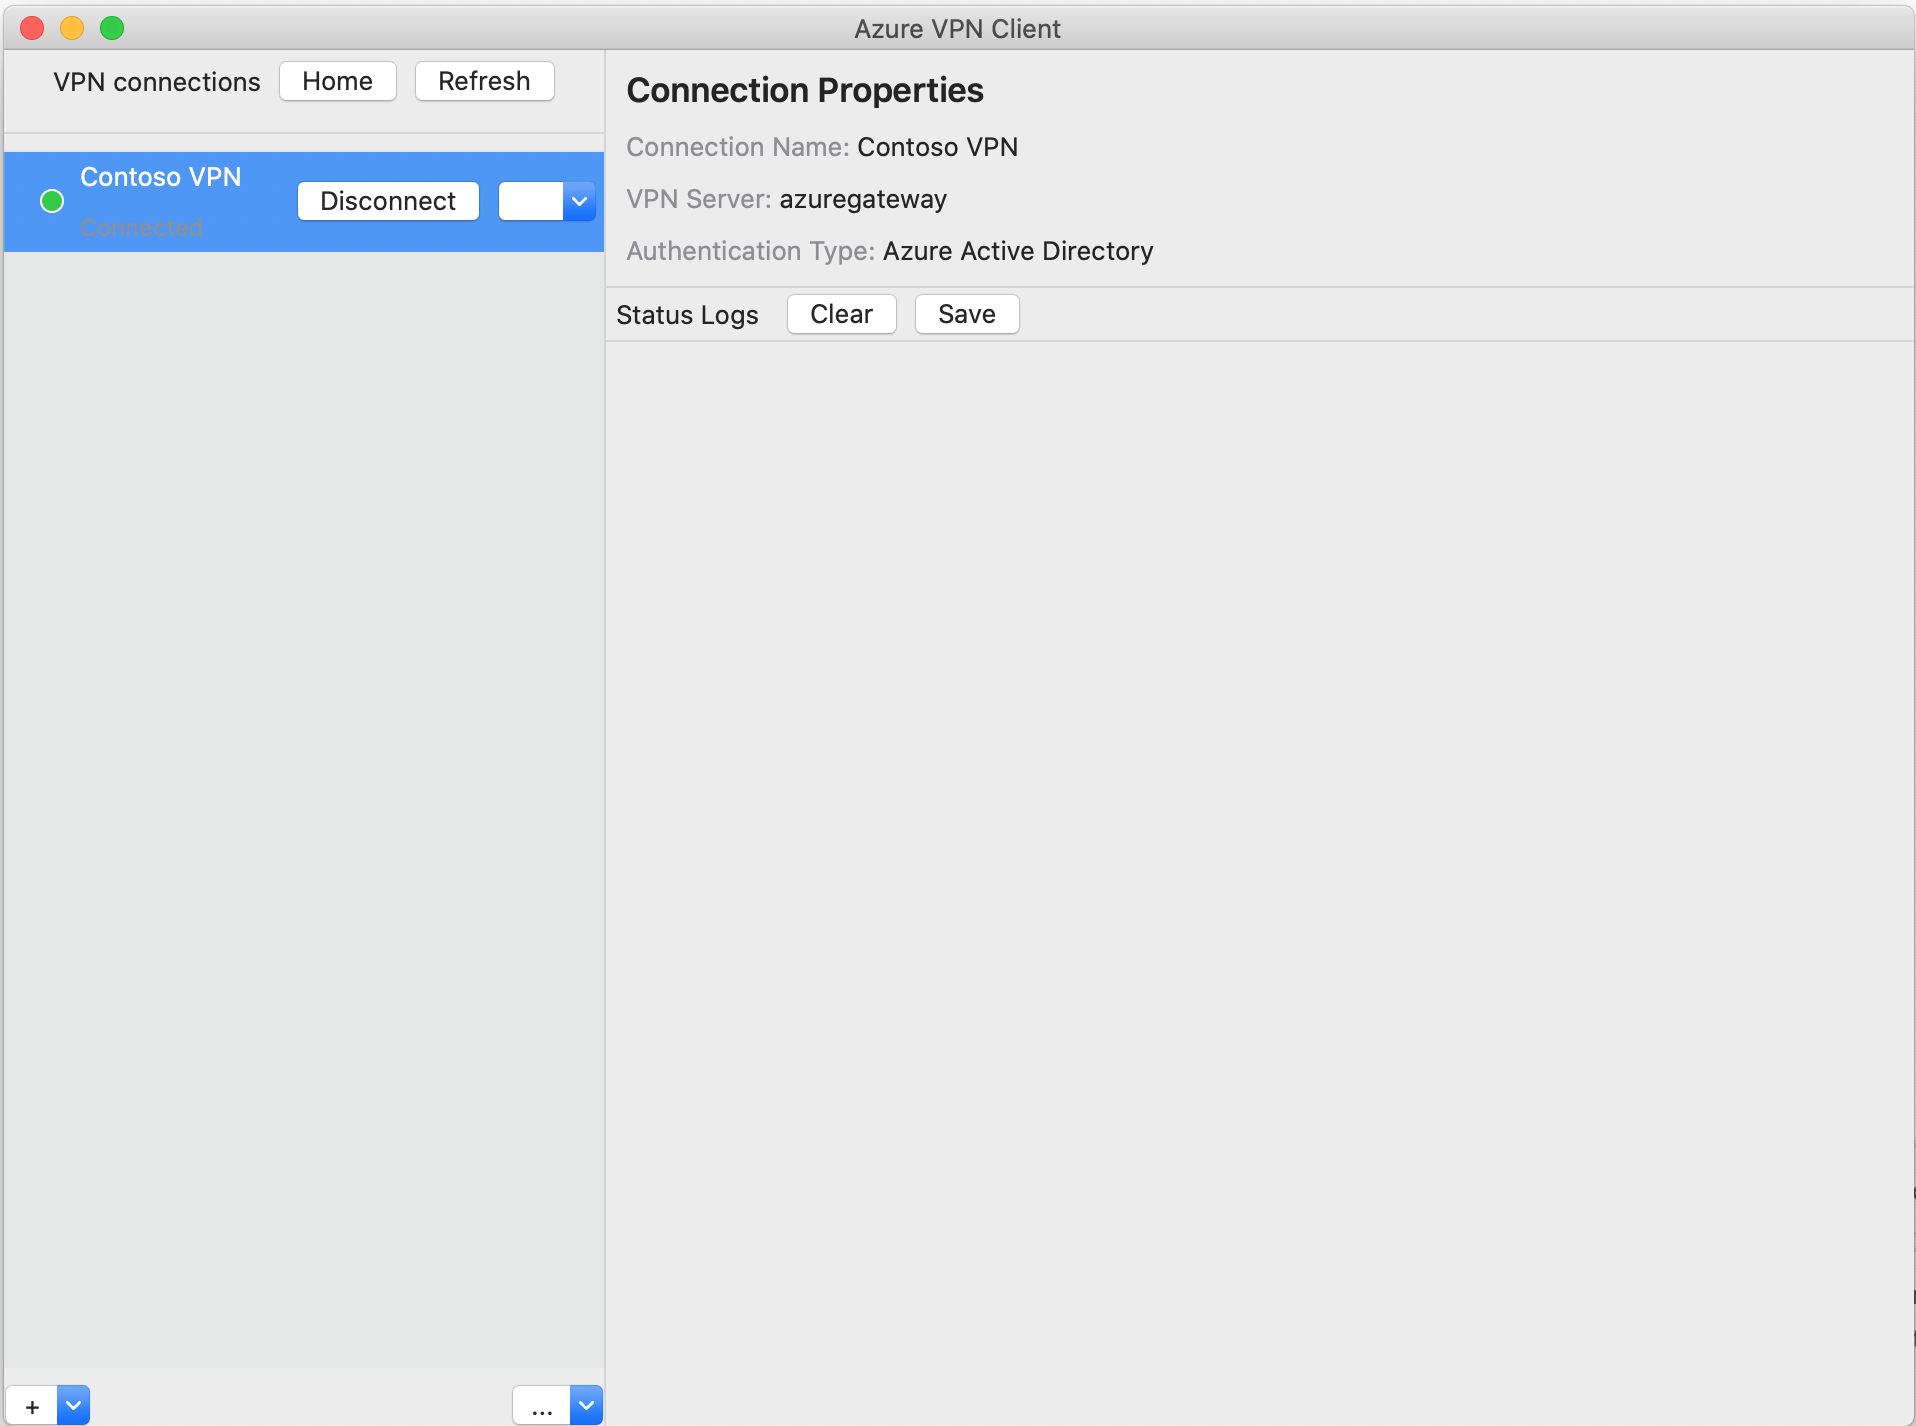Close the Azure VPN Client window
This screenshot has height=1426, width=1916.
point(32,28)
